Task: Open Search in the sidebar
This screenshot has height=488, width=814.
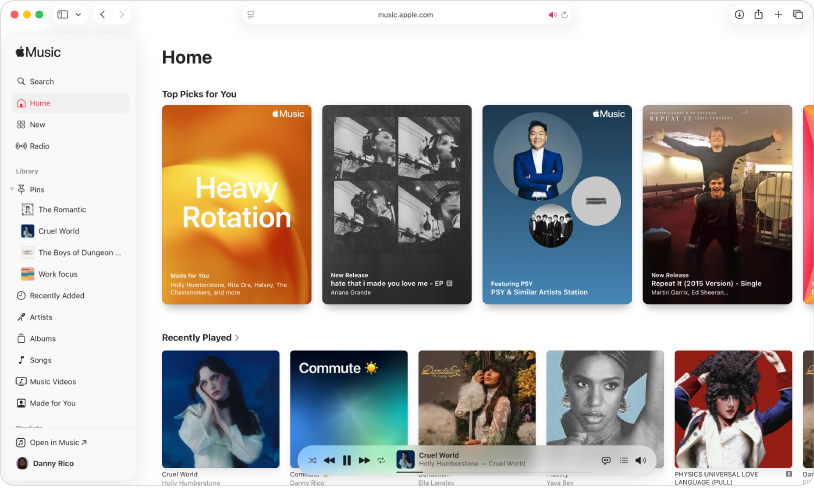Action: (70, 82)
